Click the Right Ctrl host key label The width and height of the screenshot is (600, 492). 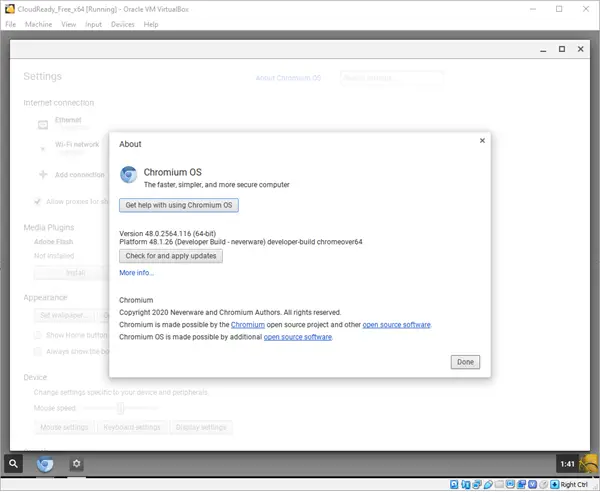point(574,485)
